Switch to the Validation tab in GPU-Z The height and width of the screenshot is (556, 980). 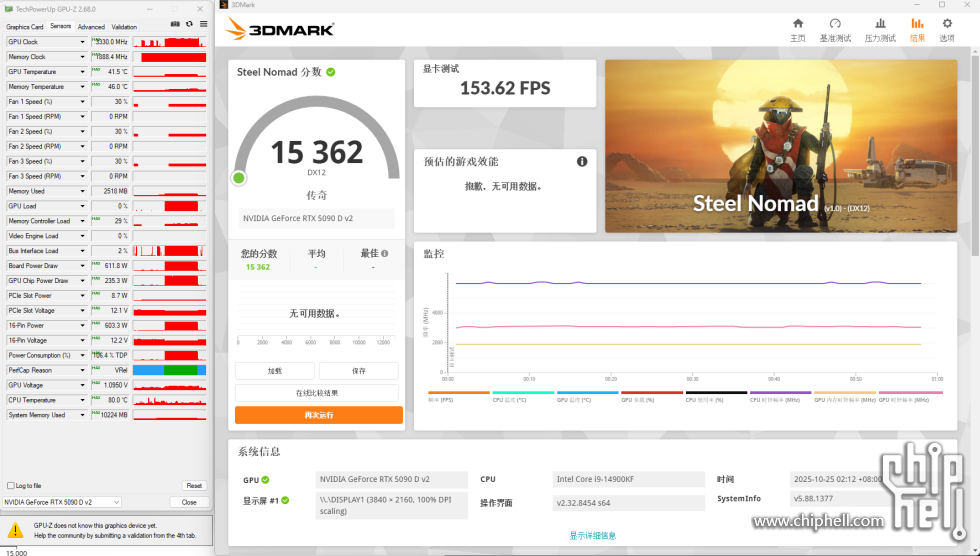tap(124, 27)
